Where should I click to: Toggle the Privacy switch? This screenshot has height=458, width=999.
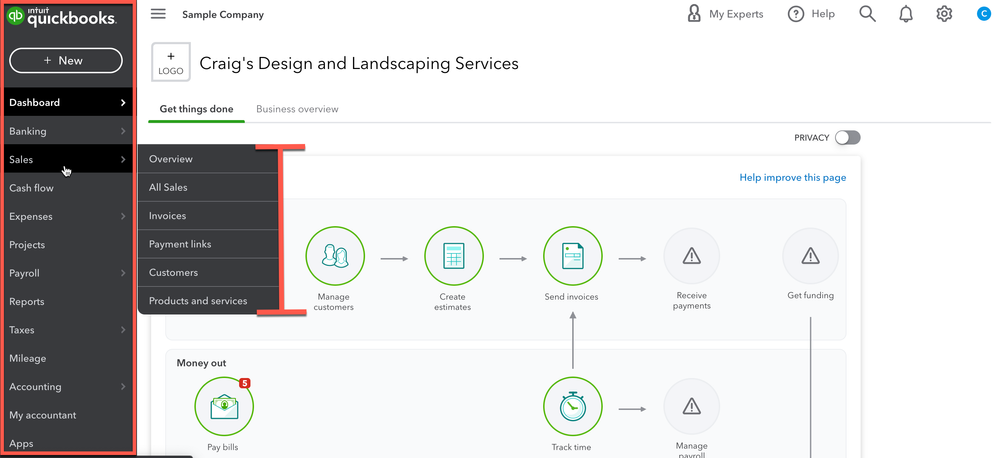847,138
